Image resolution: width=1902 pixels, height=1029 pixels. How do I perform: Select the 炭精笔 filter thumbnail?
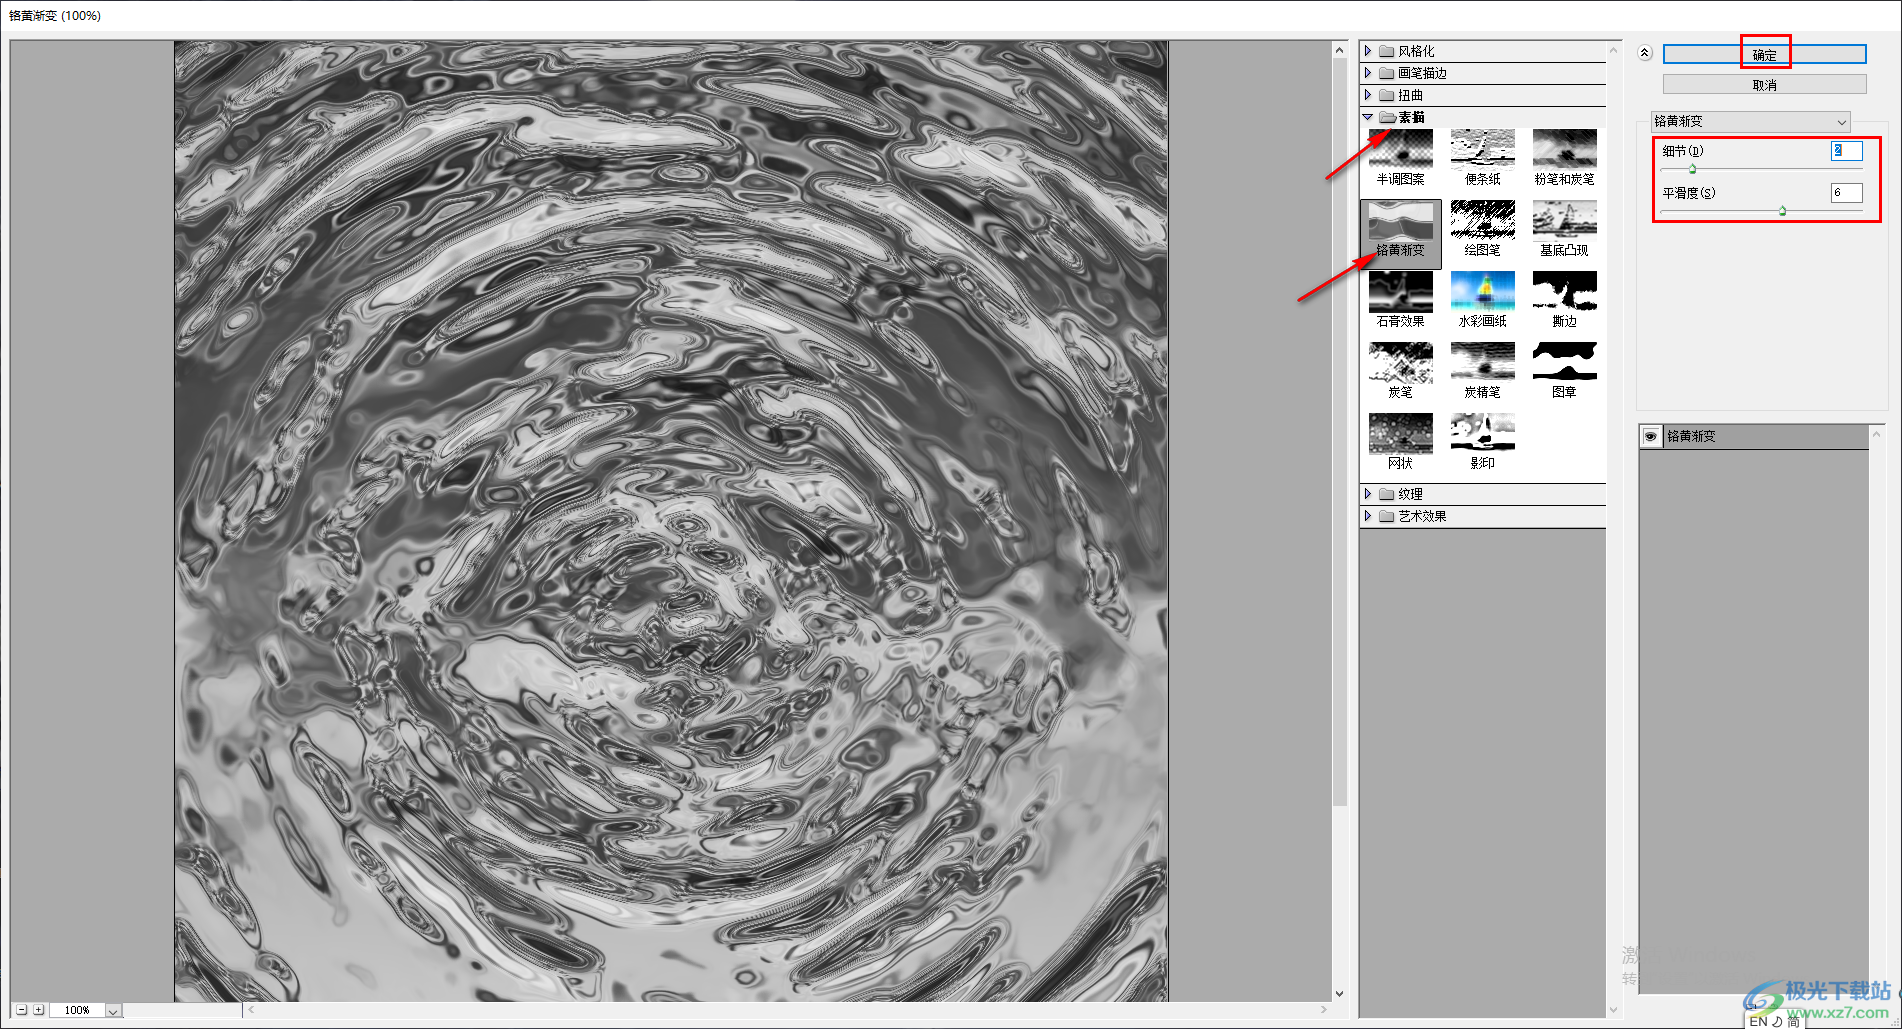click(x=1482, y=371)
